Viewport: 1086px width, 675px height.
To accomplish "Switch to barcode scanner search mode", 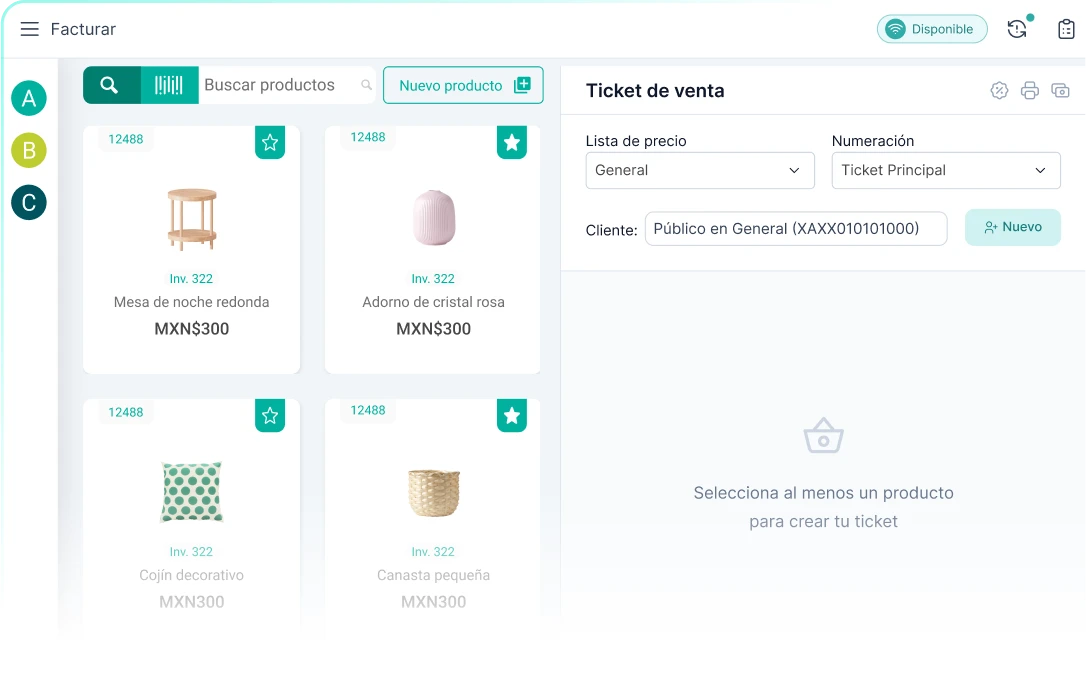I will [169, 85].
